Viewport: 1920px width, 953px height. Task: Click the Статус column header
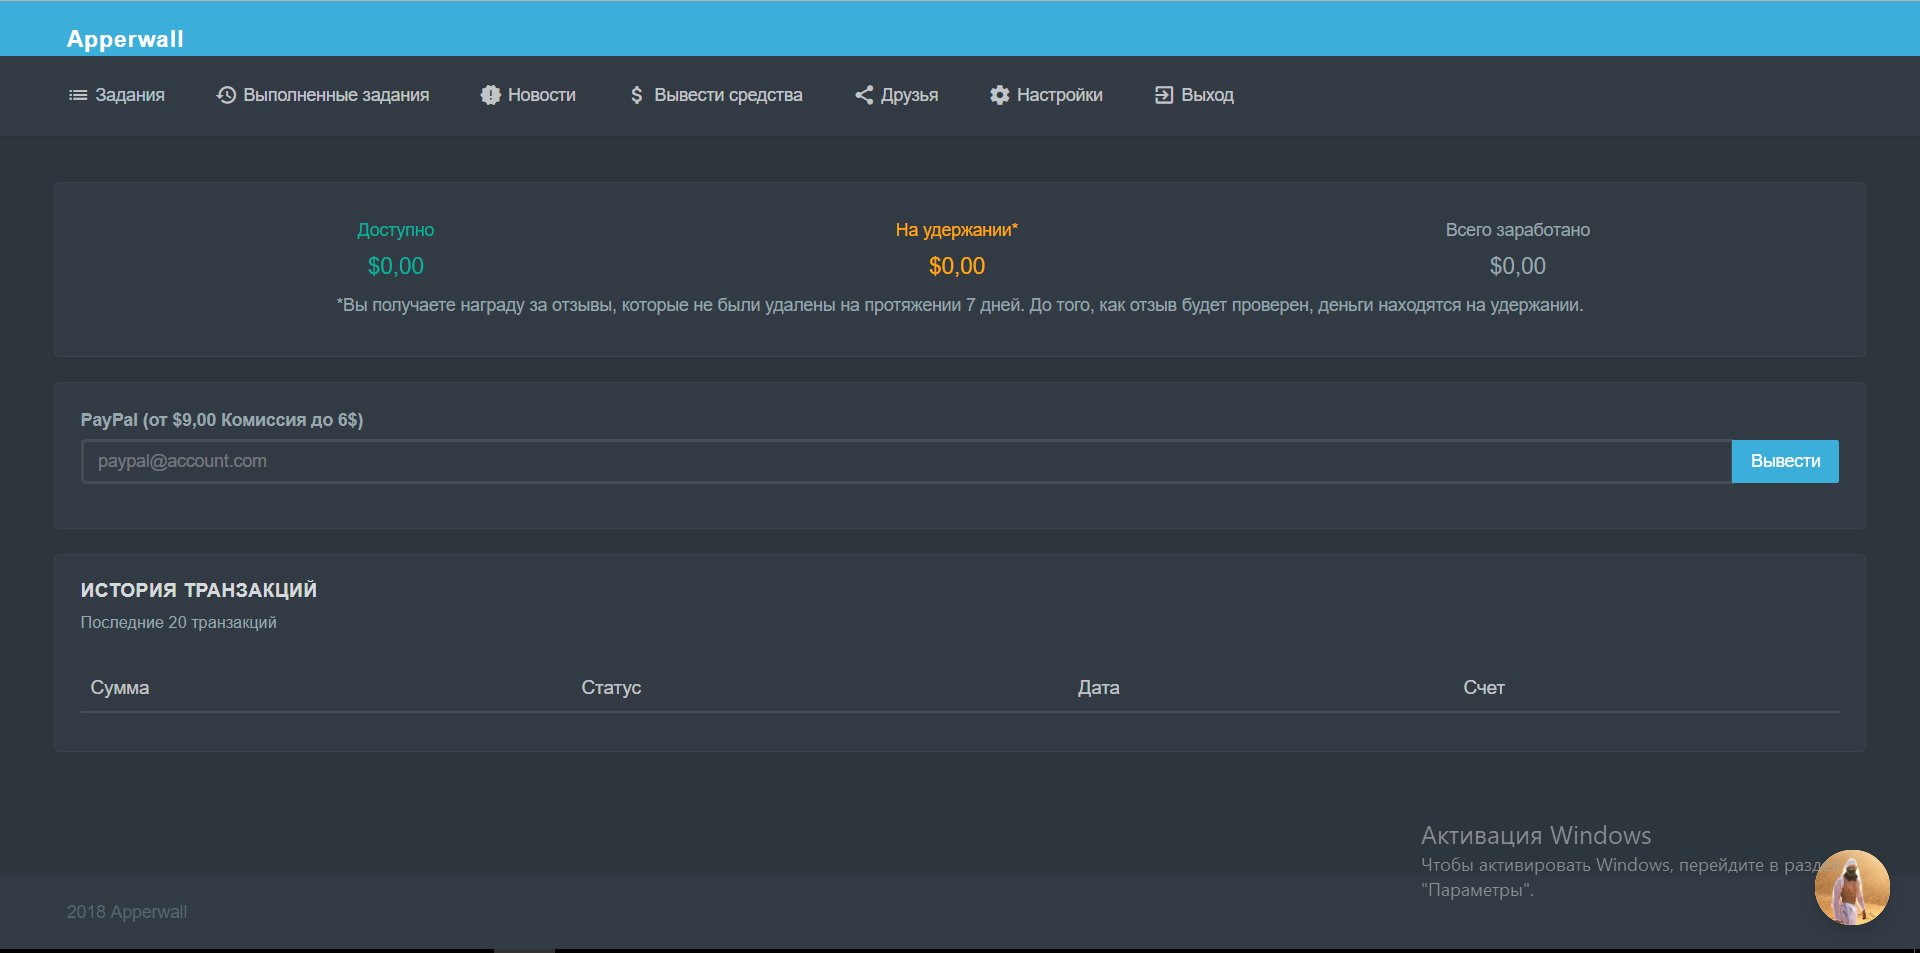point(611,688)
